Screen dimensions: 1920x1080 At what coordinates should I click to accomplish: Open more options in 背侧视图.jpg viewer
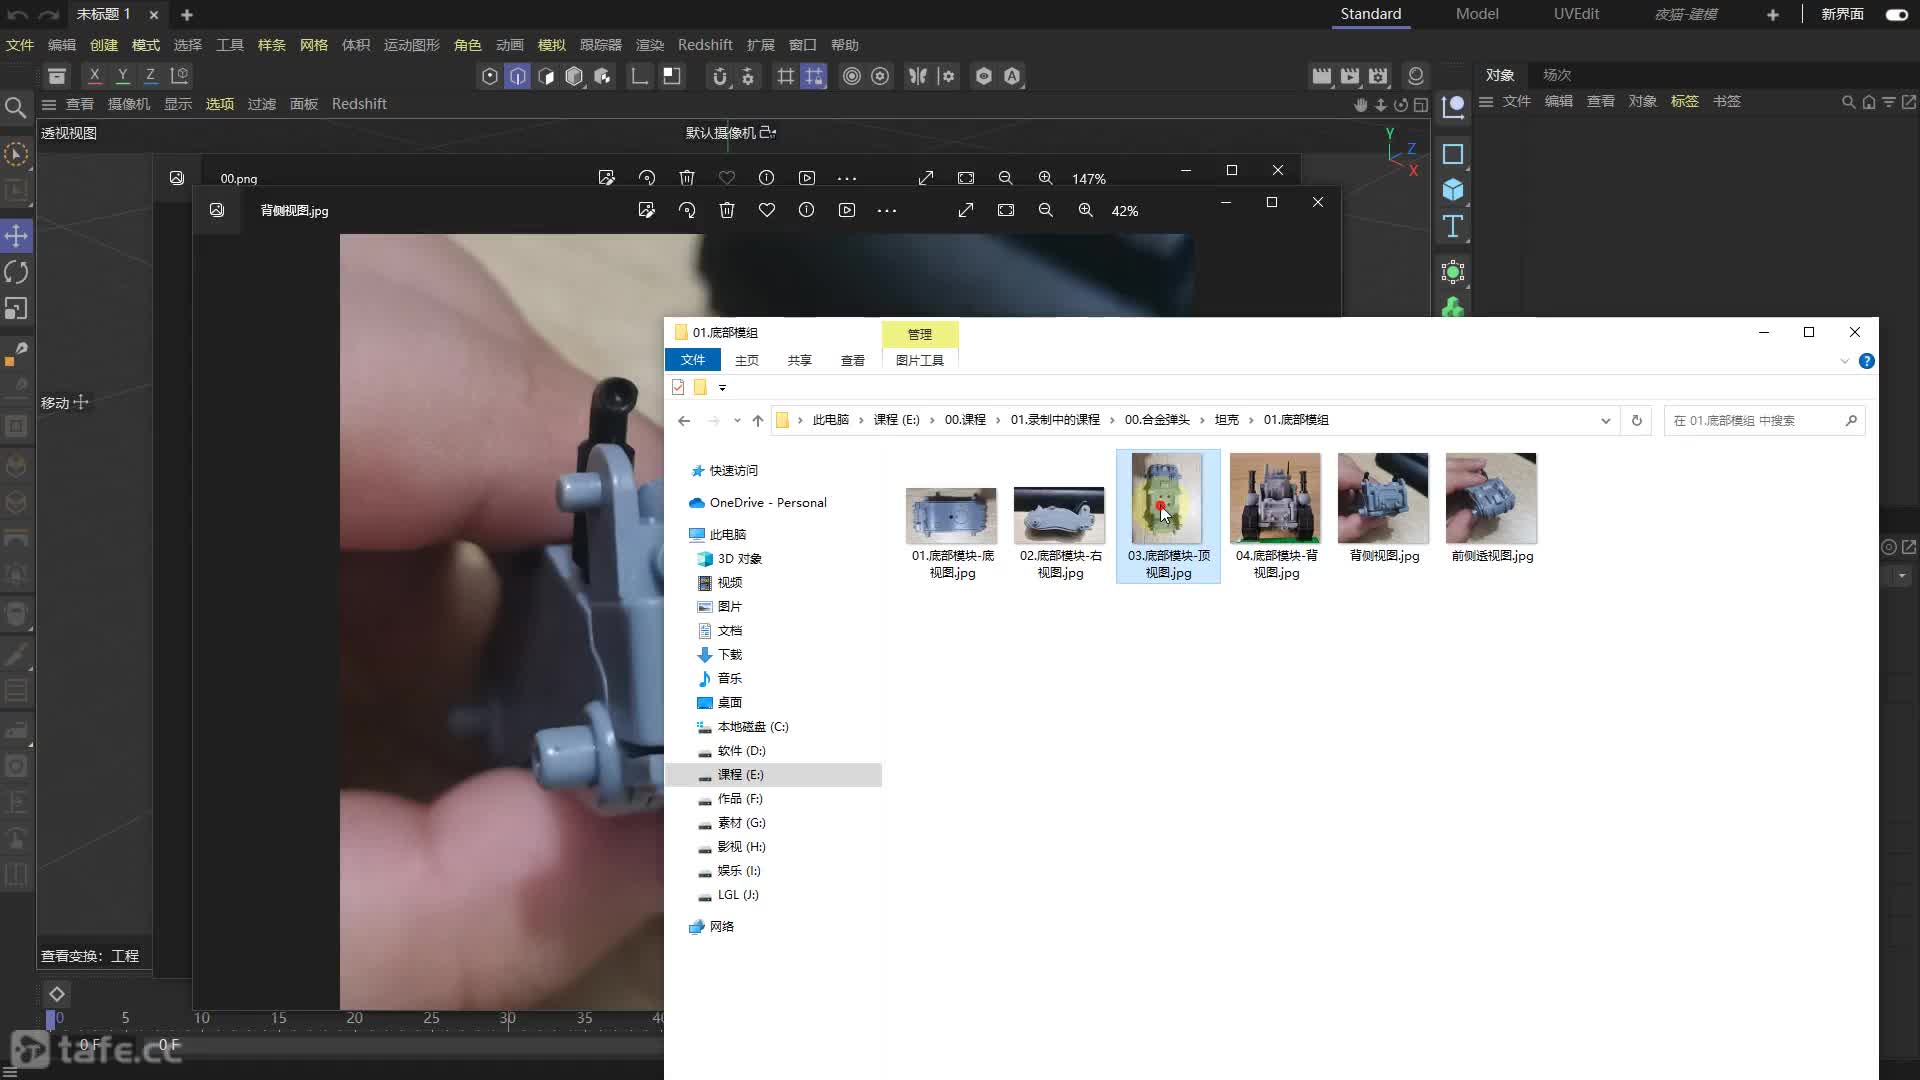[x=887, y=210]
